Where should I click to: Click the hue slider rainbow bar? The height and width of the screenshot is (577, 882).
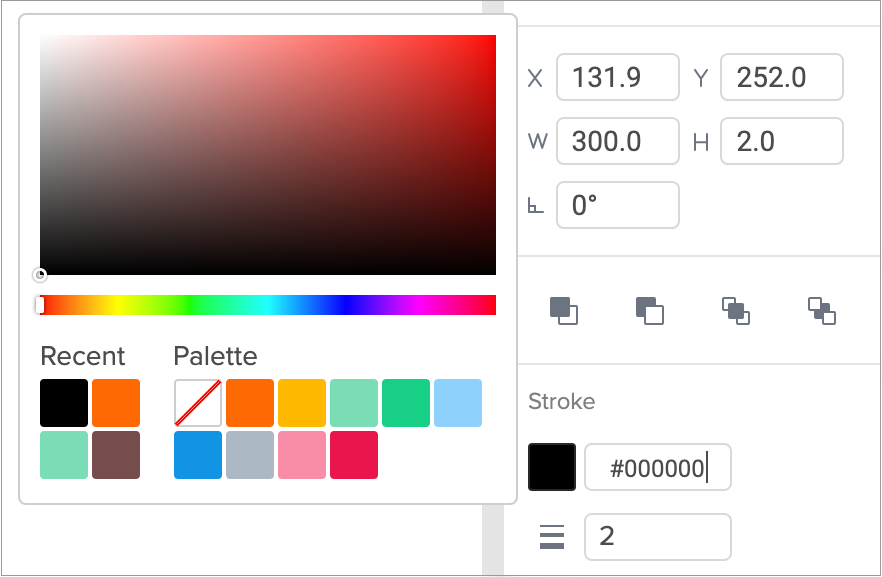tap(268, 305)
